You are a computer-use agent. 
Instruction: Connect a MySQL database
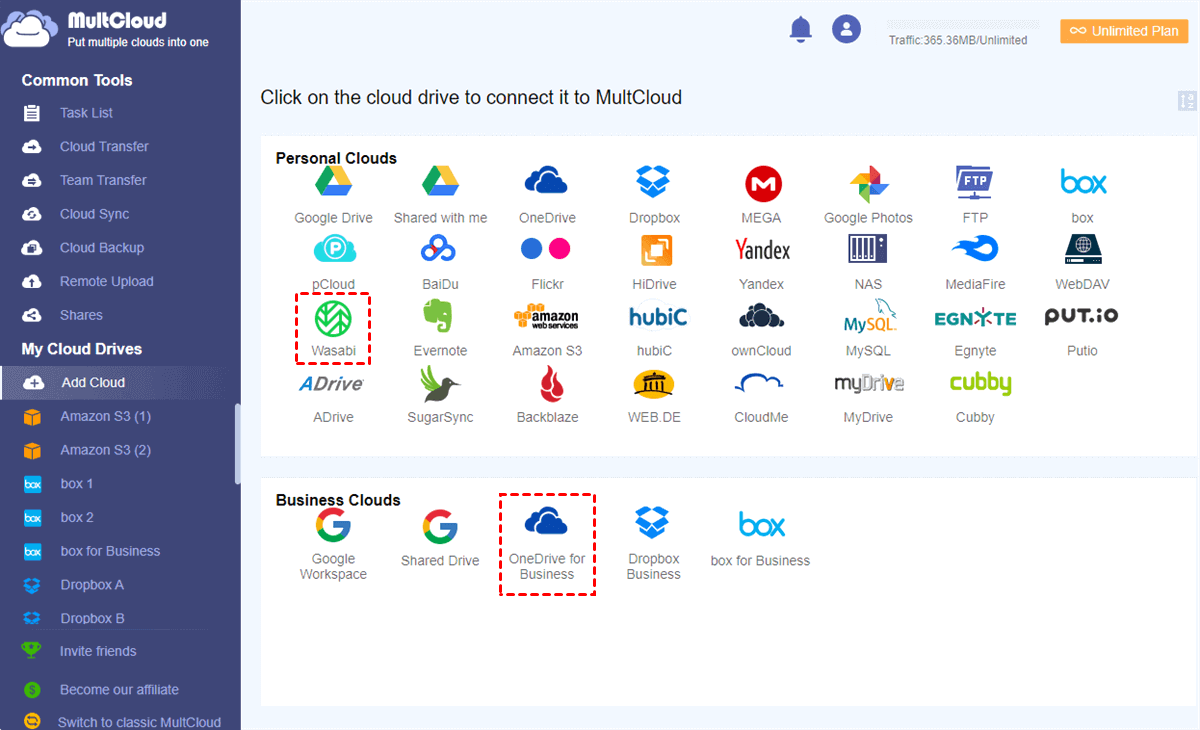point(870,316)
